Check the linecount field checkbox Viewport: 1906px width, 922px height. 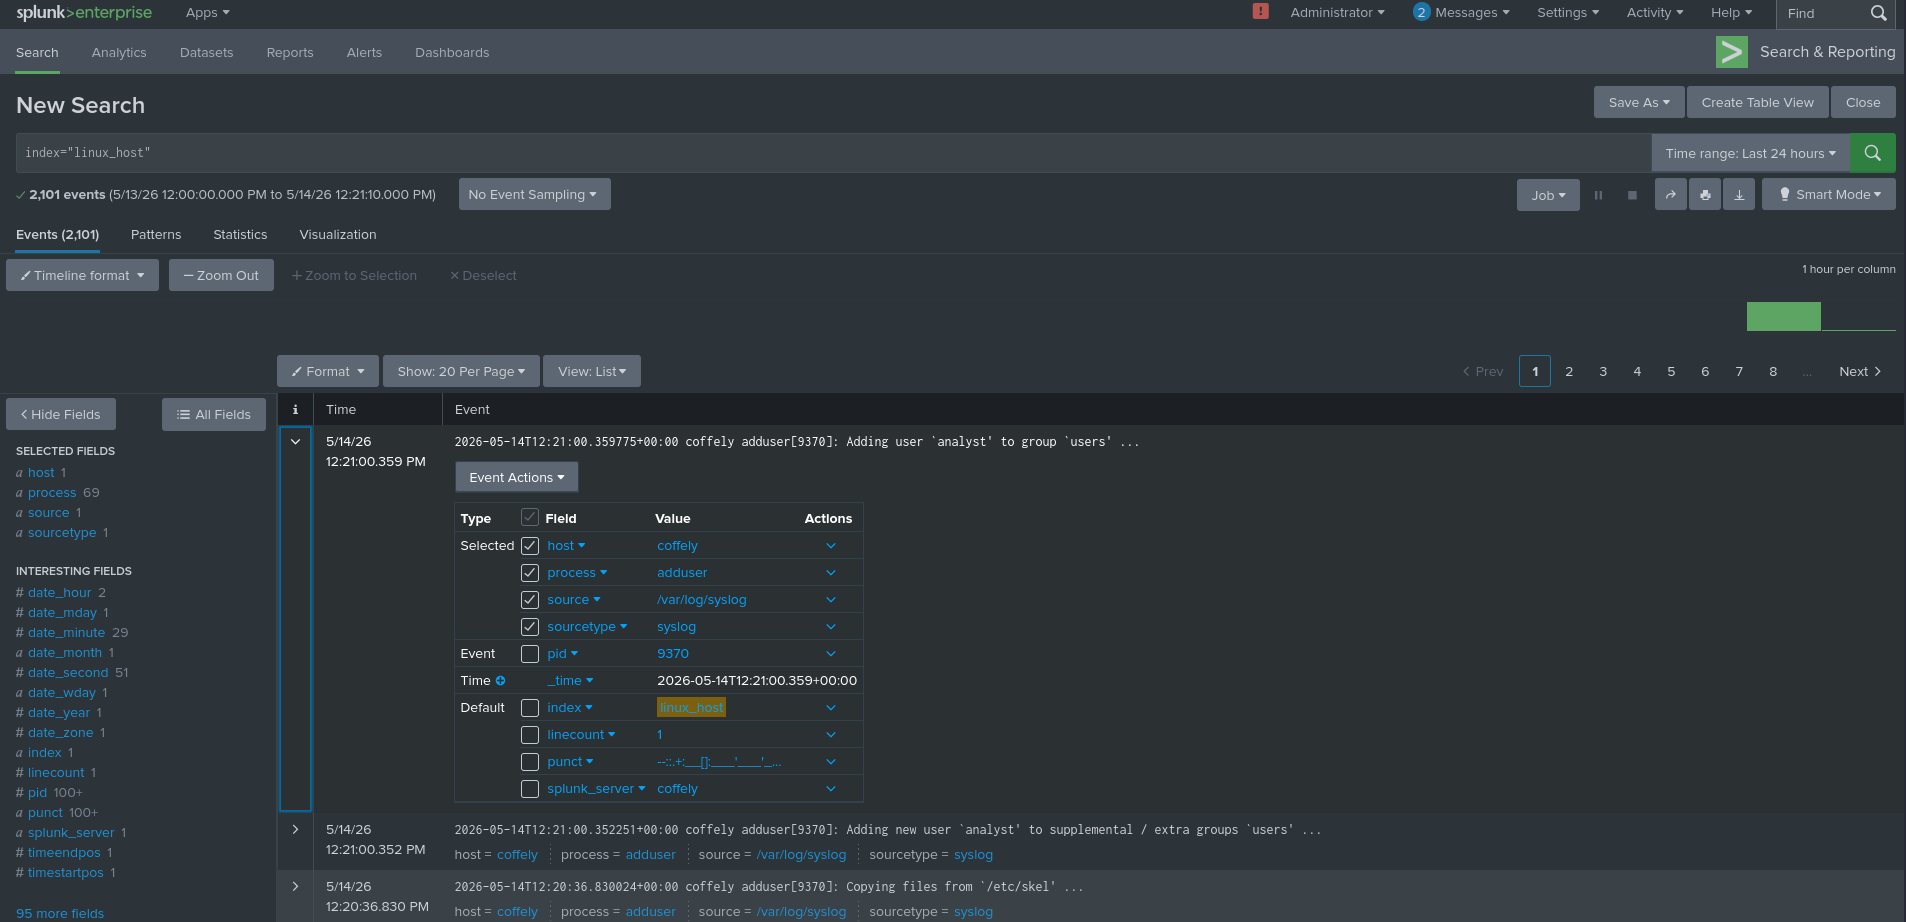click(x=530, y=735)
